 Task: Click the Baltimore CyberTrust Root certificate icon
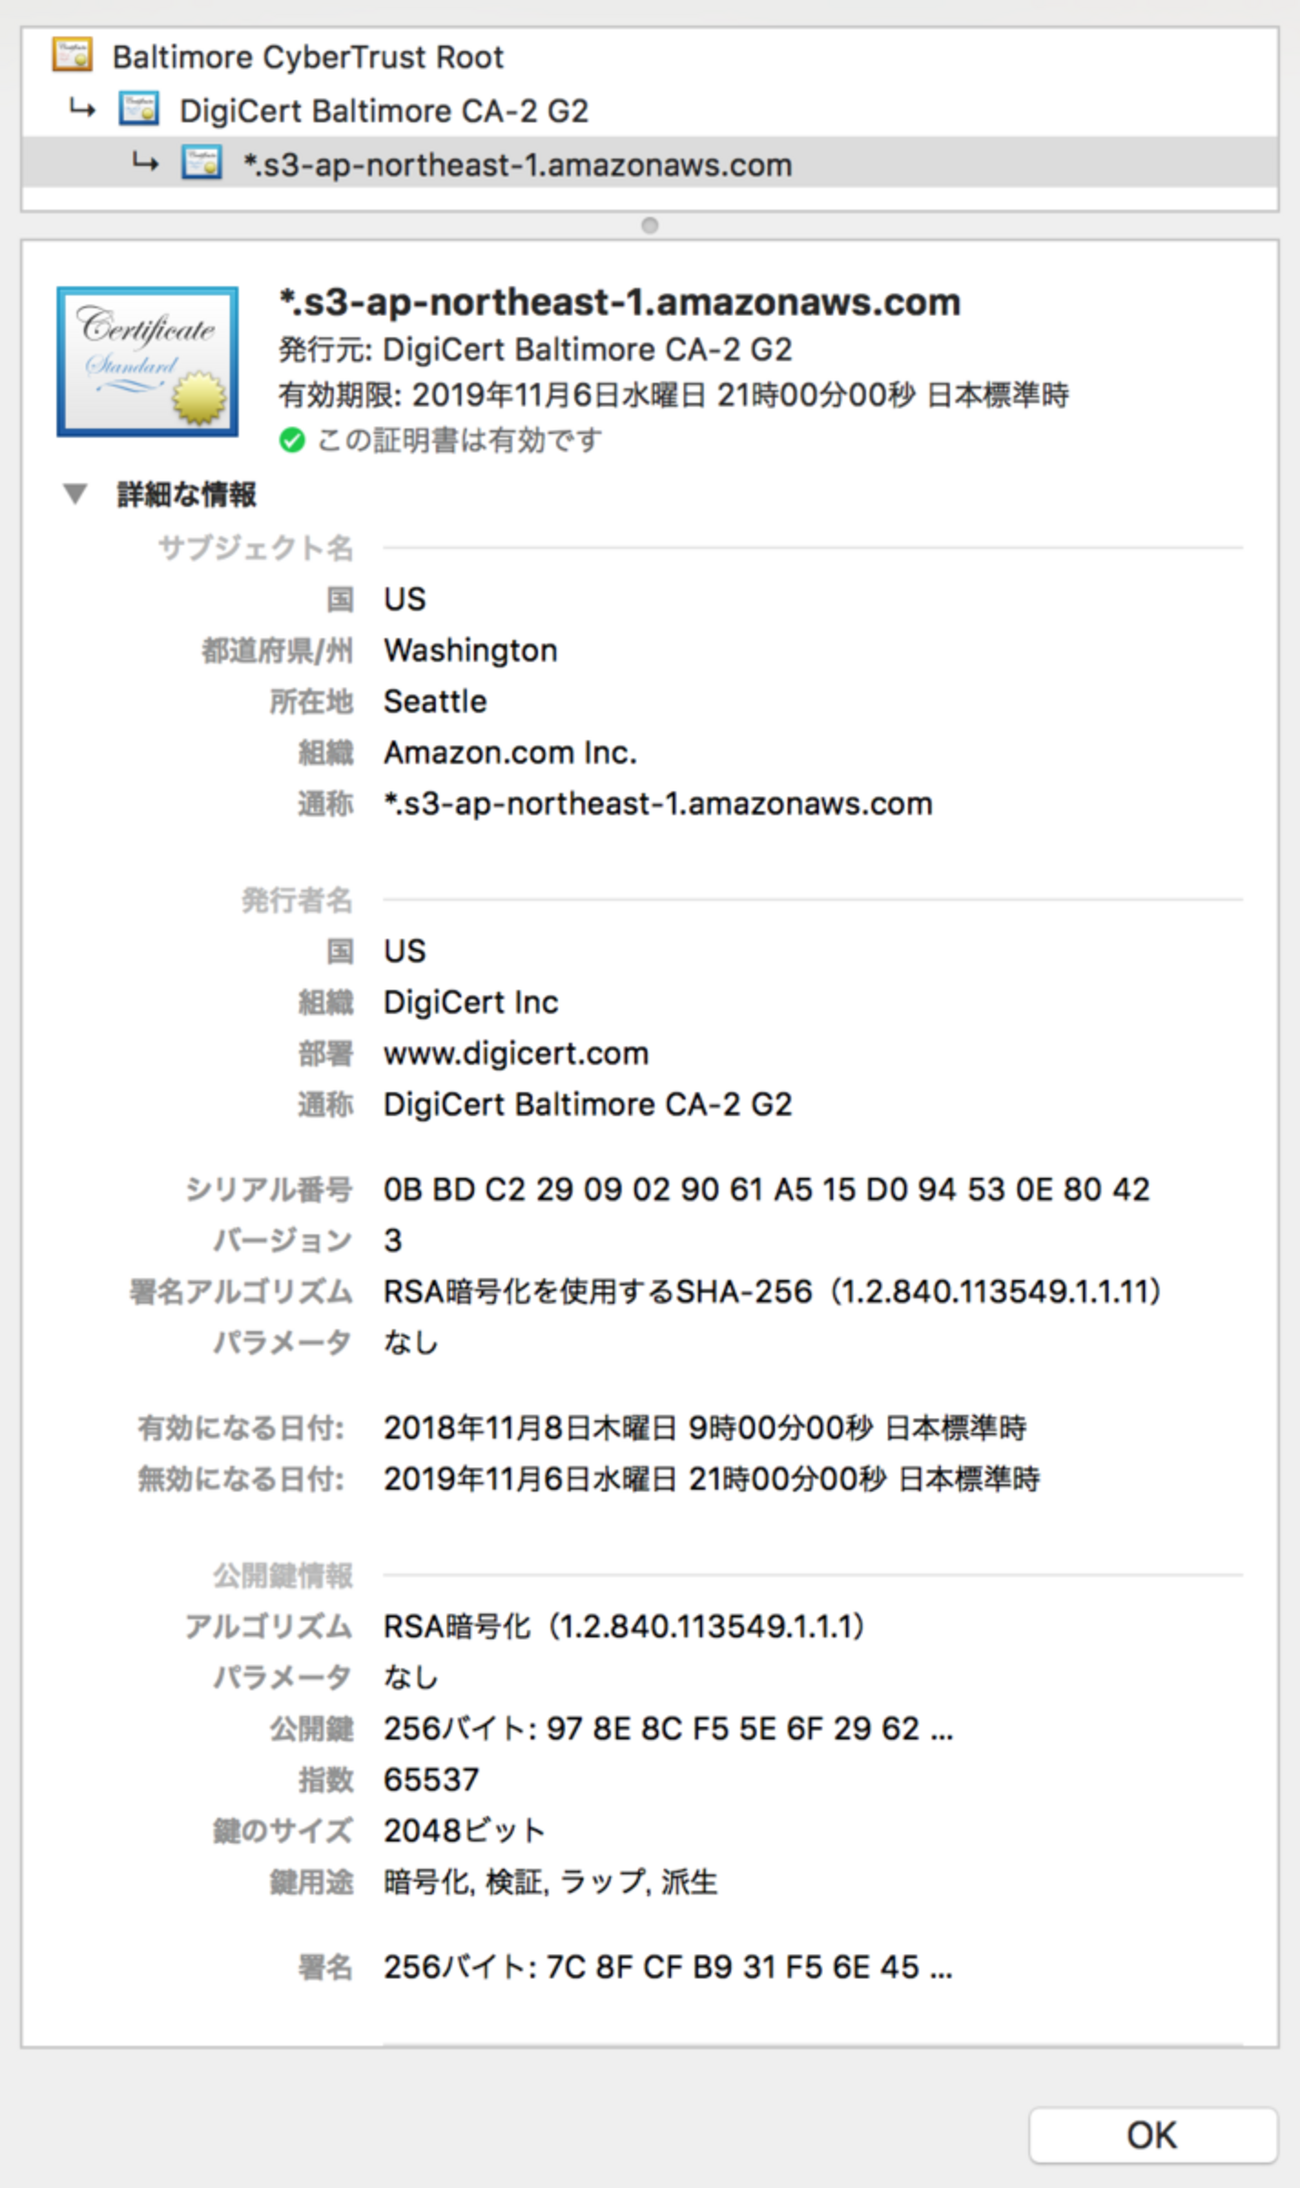coord(73,56)
